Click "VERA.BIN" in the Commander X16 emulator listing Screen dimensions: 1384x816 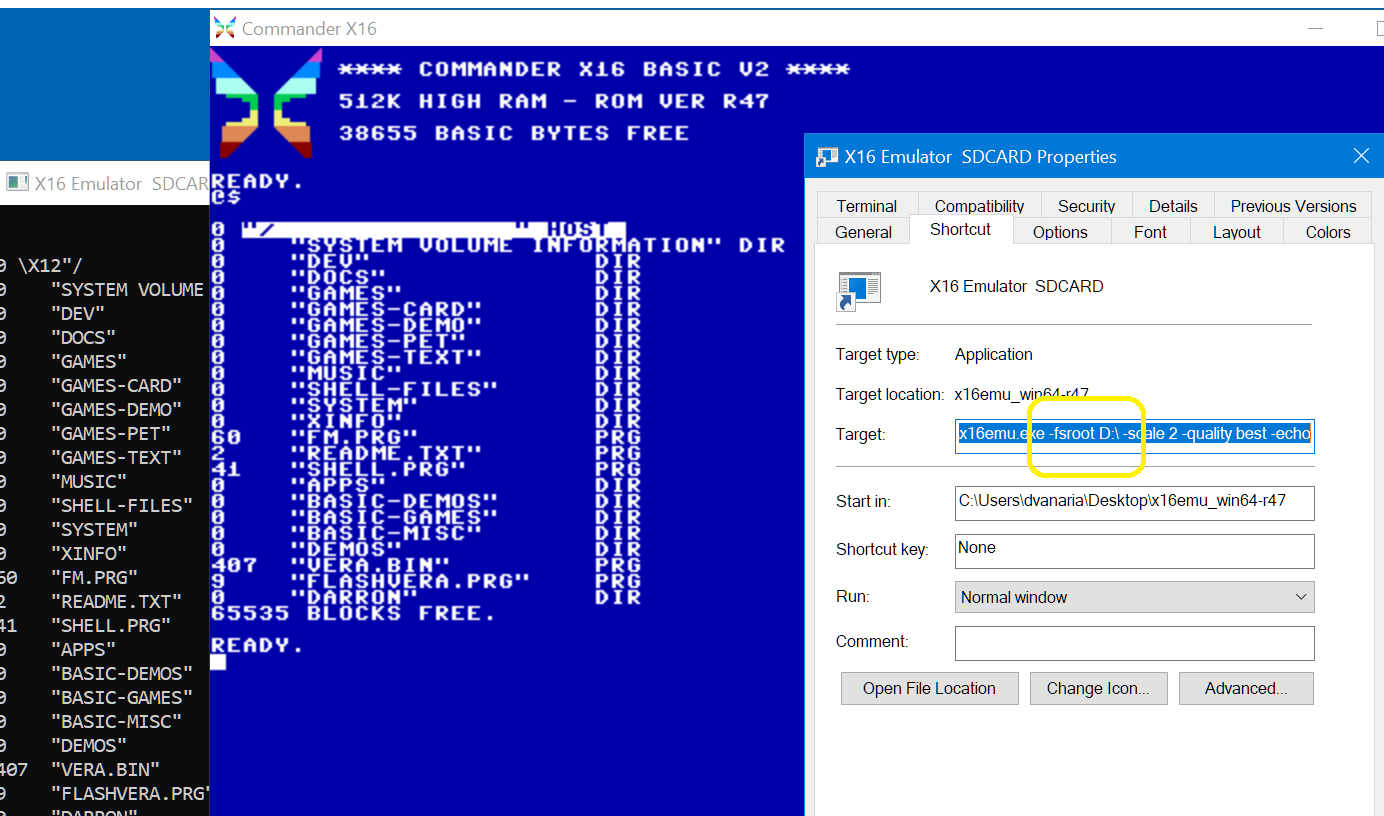coord(369,565)
